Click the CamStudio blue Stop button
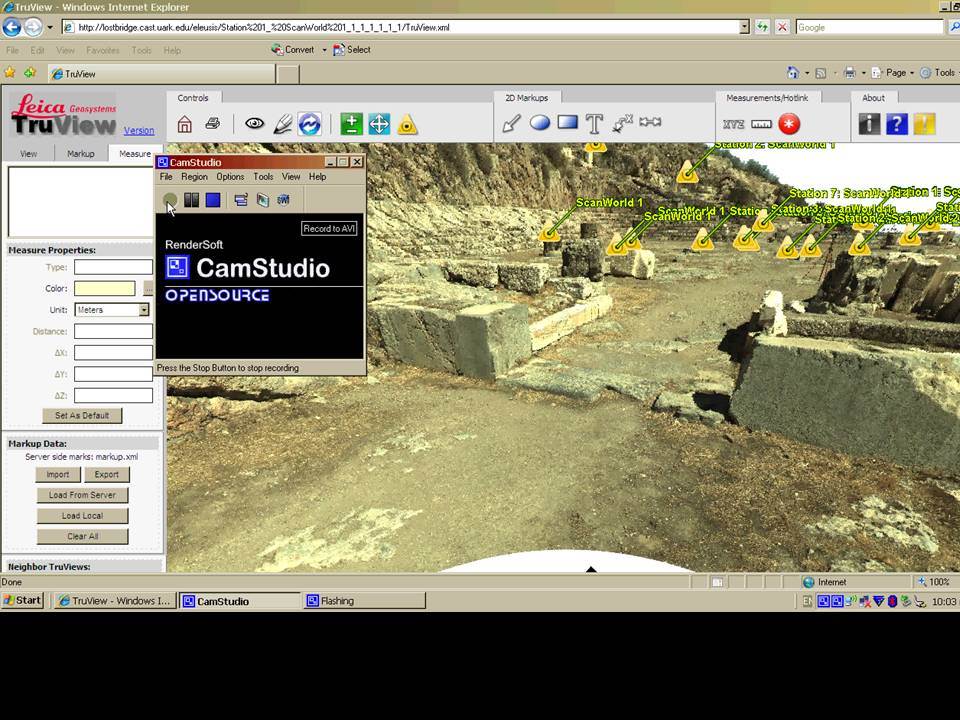This screenshot has width=960, height=720. (x=212, y=200)
